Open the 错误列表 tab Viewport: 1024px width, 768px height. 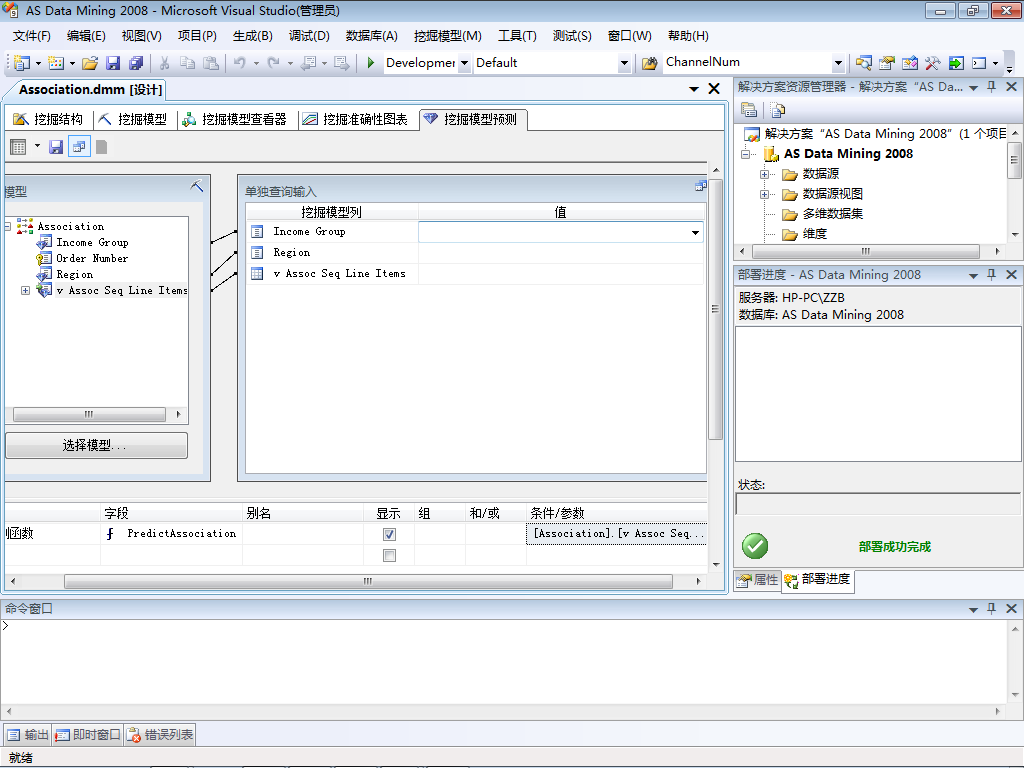160,735
